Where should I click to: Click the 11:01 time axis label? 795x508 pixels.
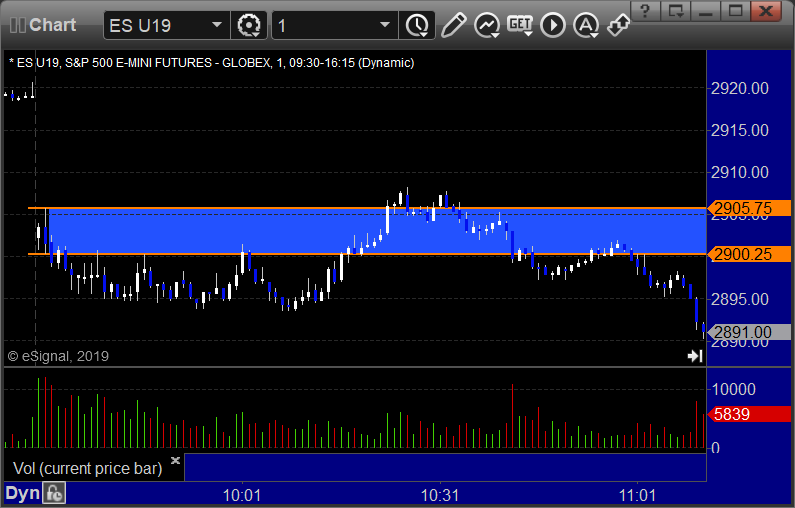(637, 495)
